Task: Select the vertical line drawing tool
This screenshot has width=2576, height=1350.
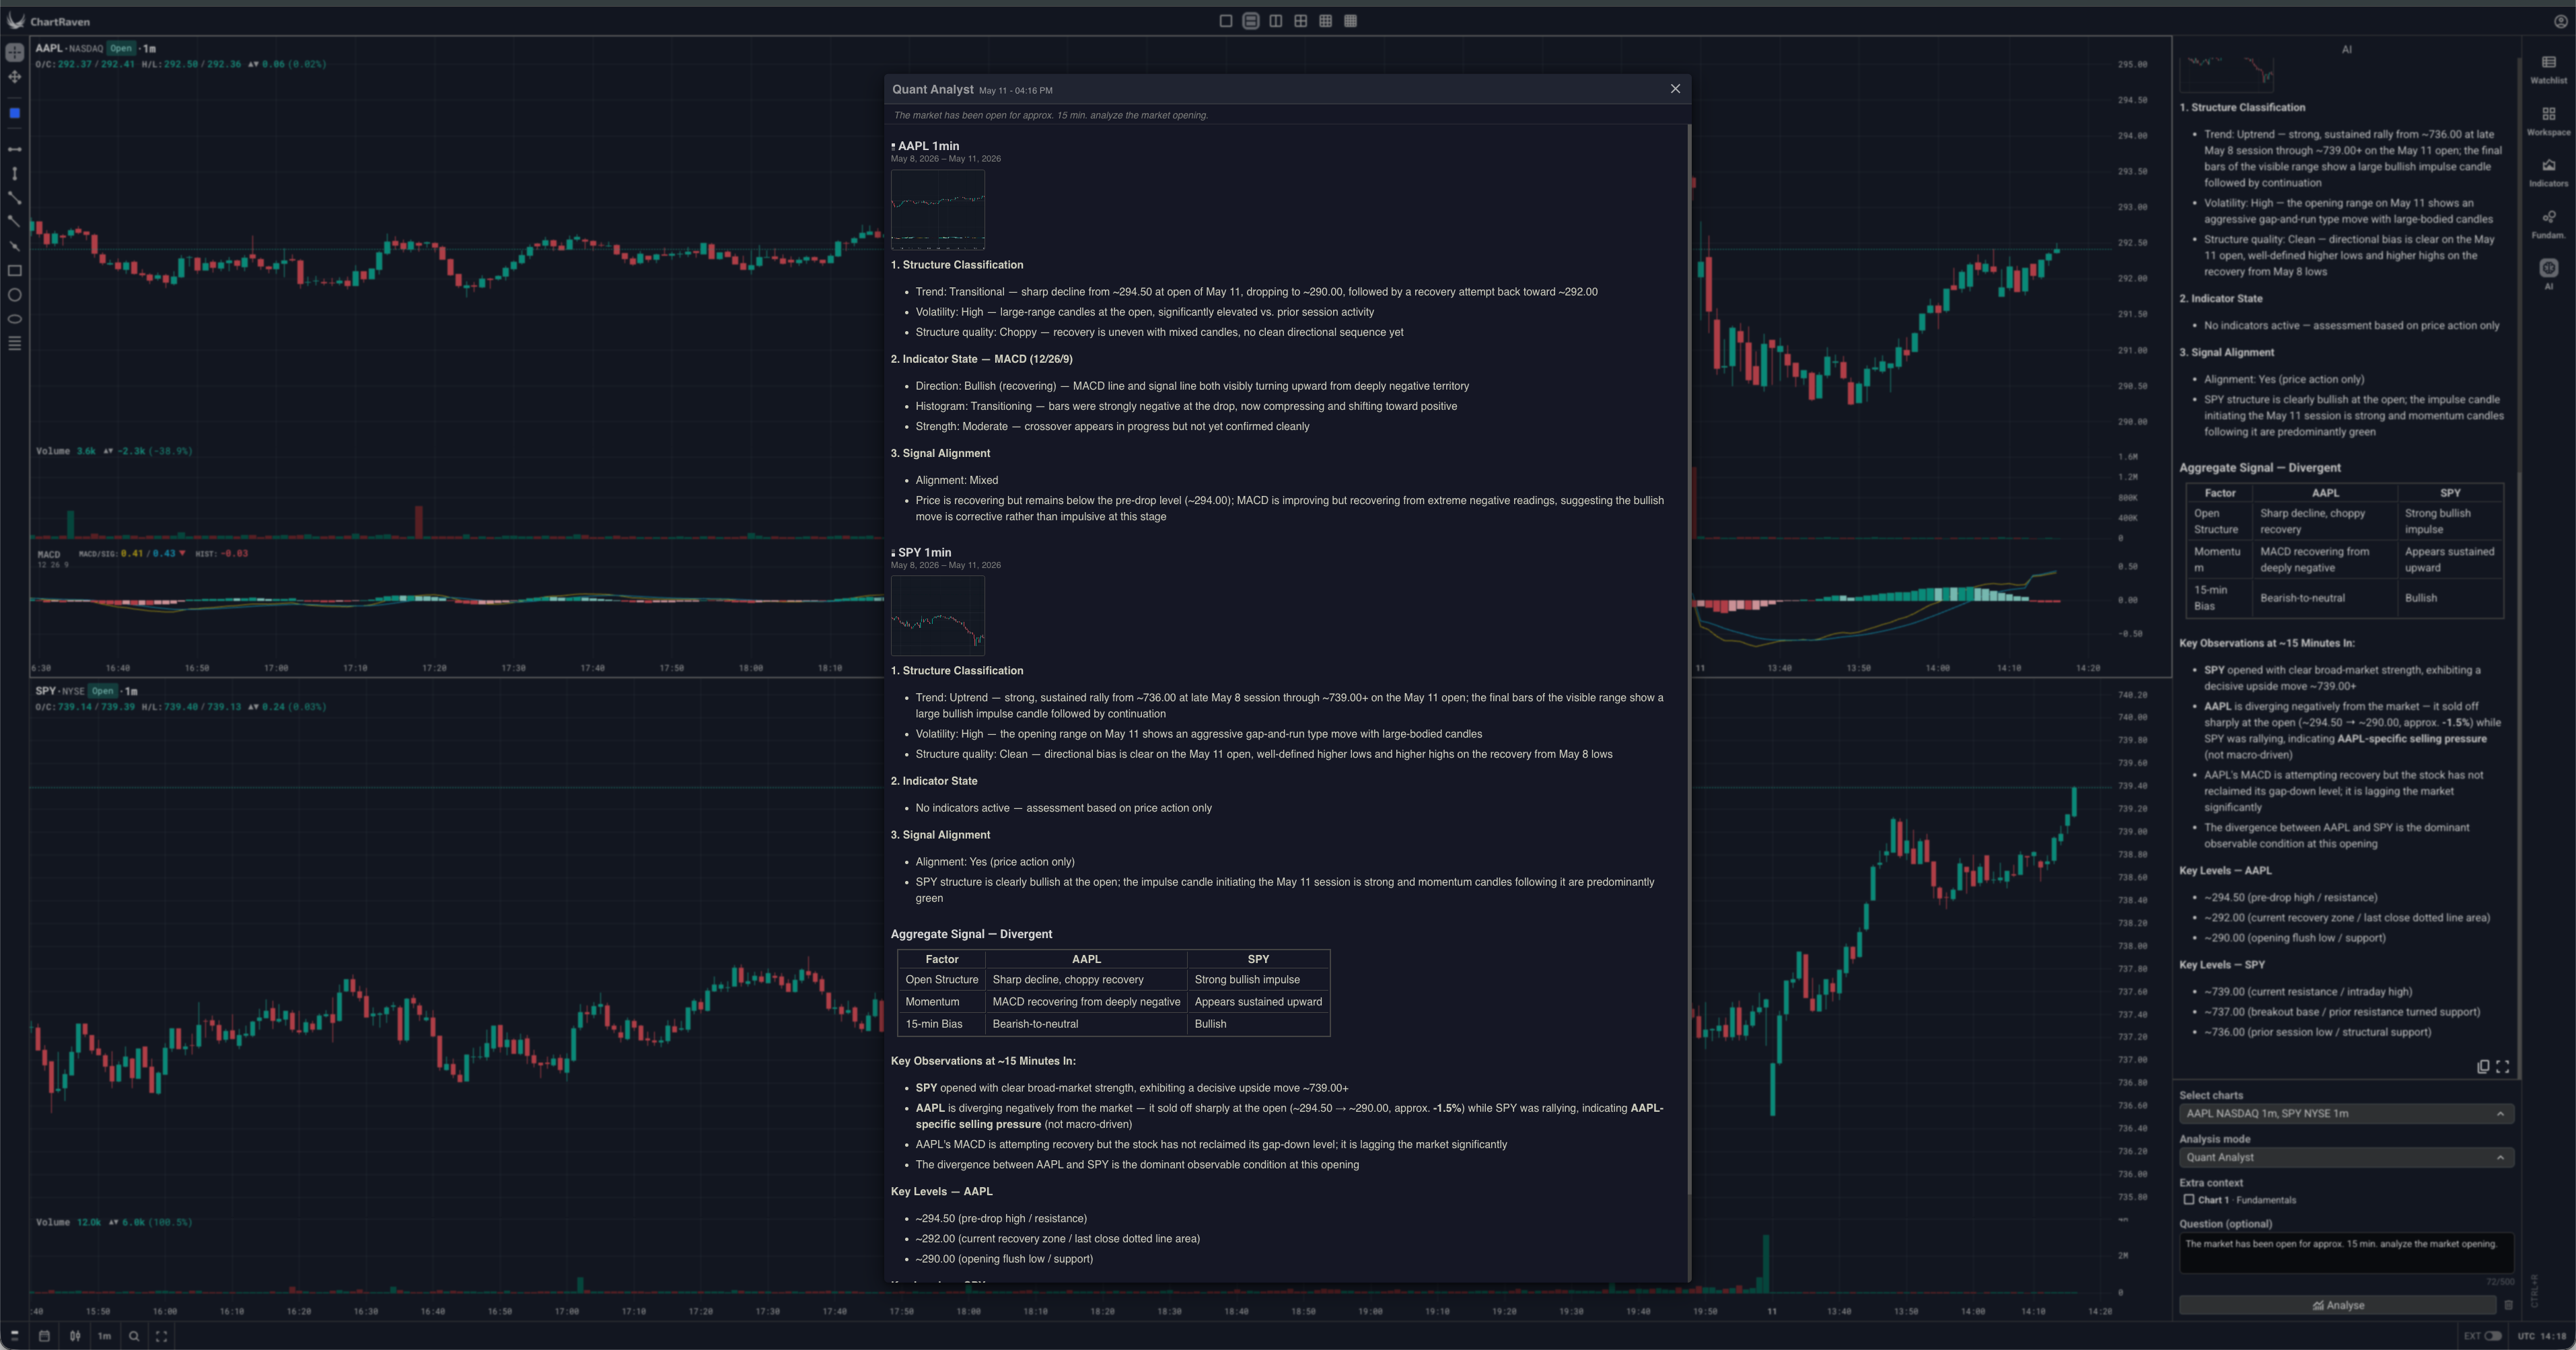Action: coord(15,174)
